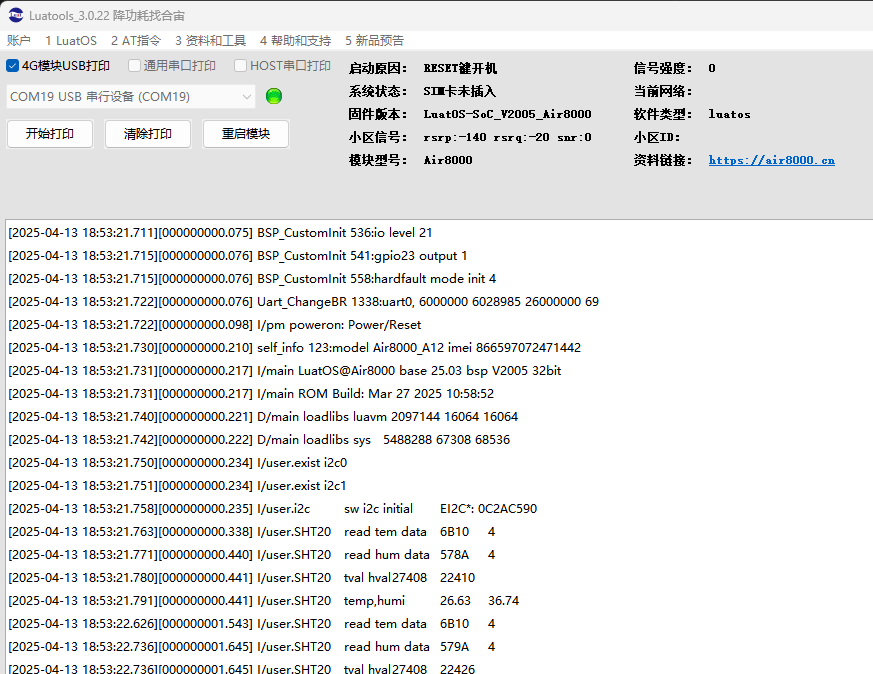This screenshot has height=674, width=873.
Task: Open the 5 新品预告 menu
Action: (x=374, y=41)
